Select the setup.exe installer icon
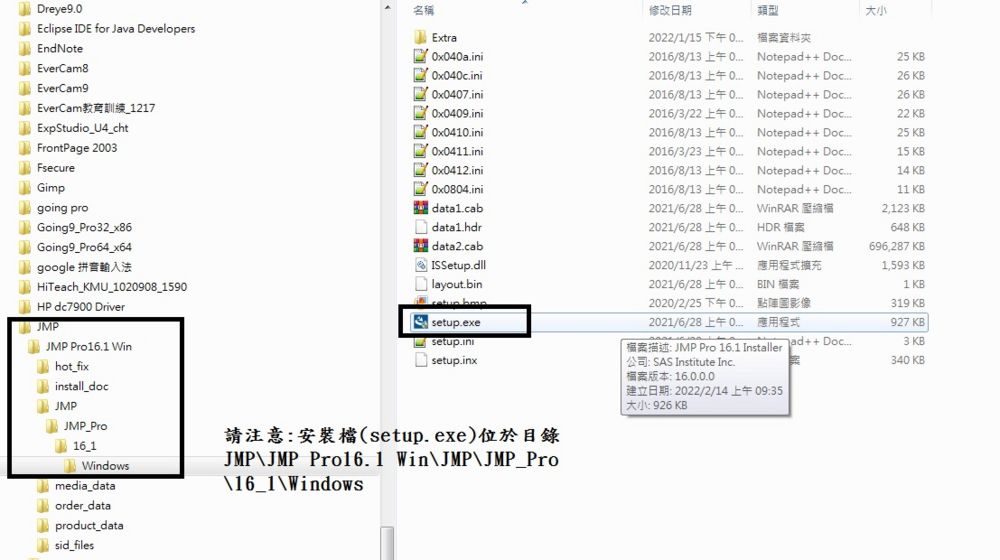The width and height of the screenshot is (1000, 560). tap(420, 322)
